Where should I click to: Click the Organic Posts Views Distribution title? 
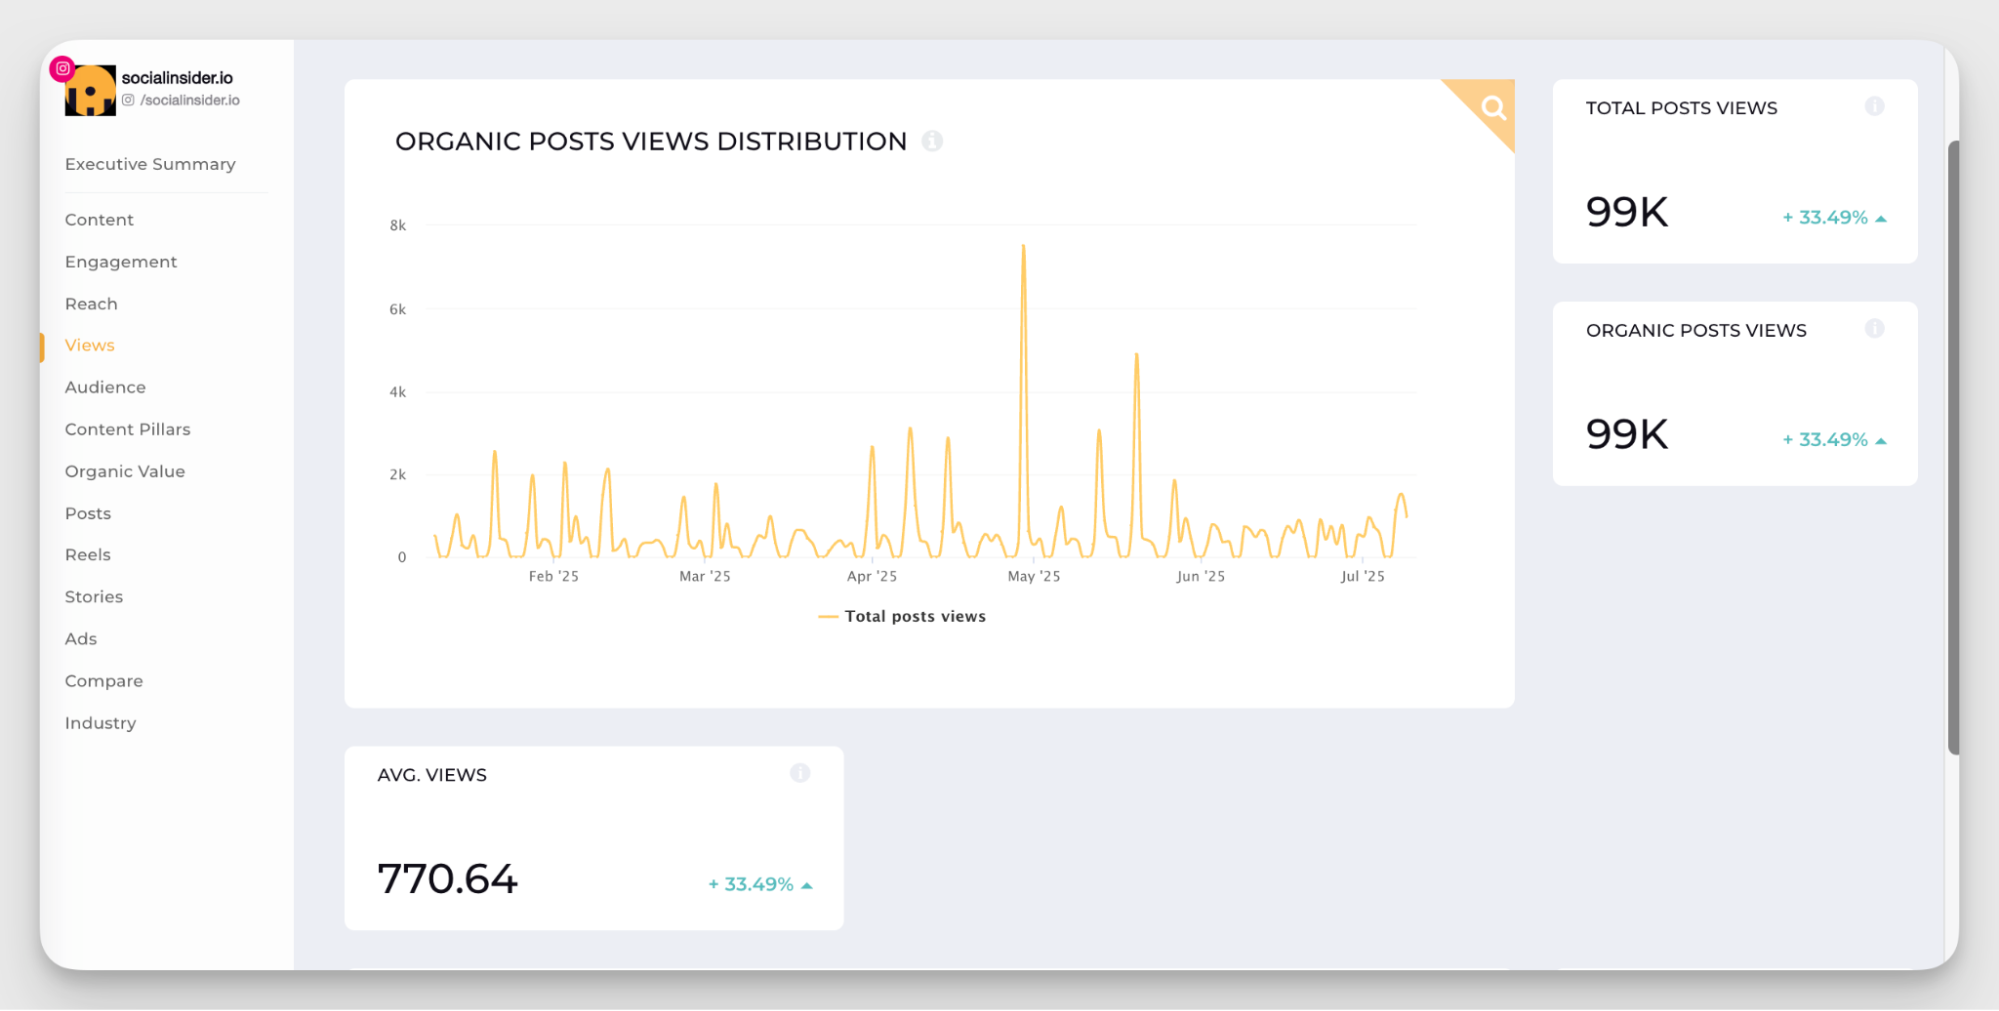[651, 141]
